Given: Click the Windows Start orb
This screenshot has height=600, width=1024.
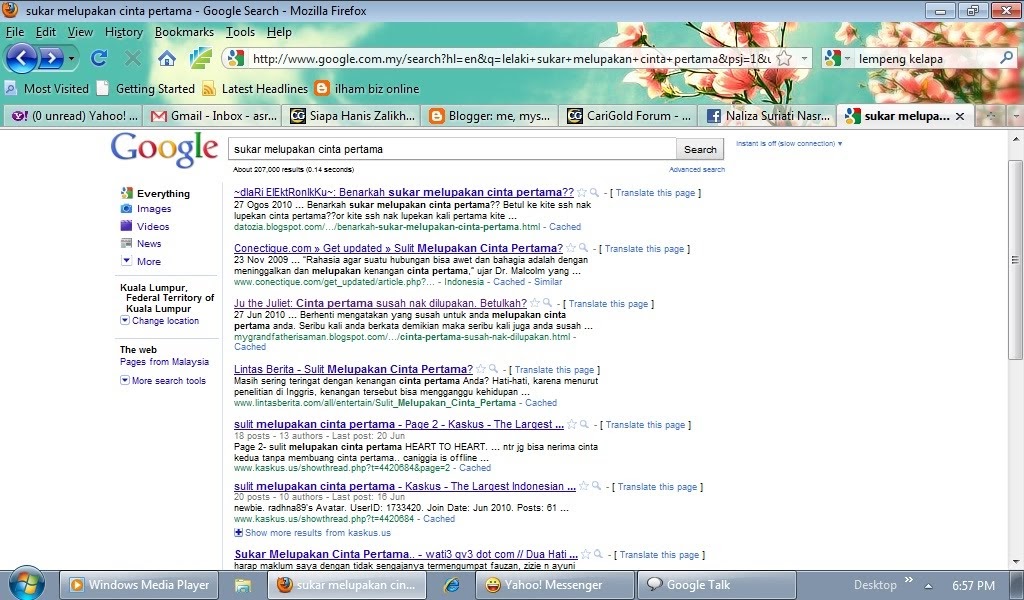Looking at the screenshot, I should coord(26,584).
